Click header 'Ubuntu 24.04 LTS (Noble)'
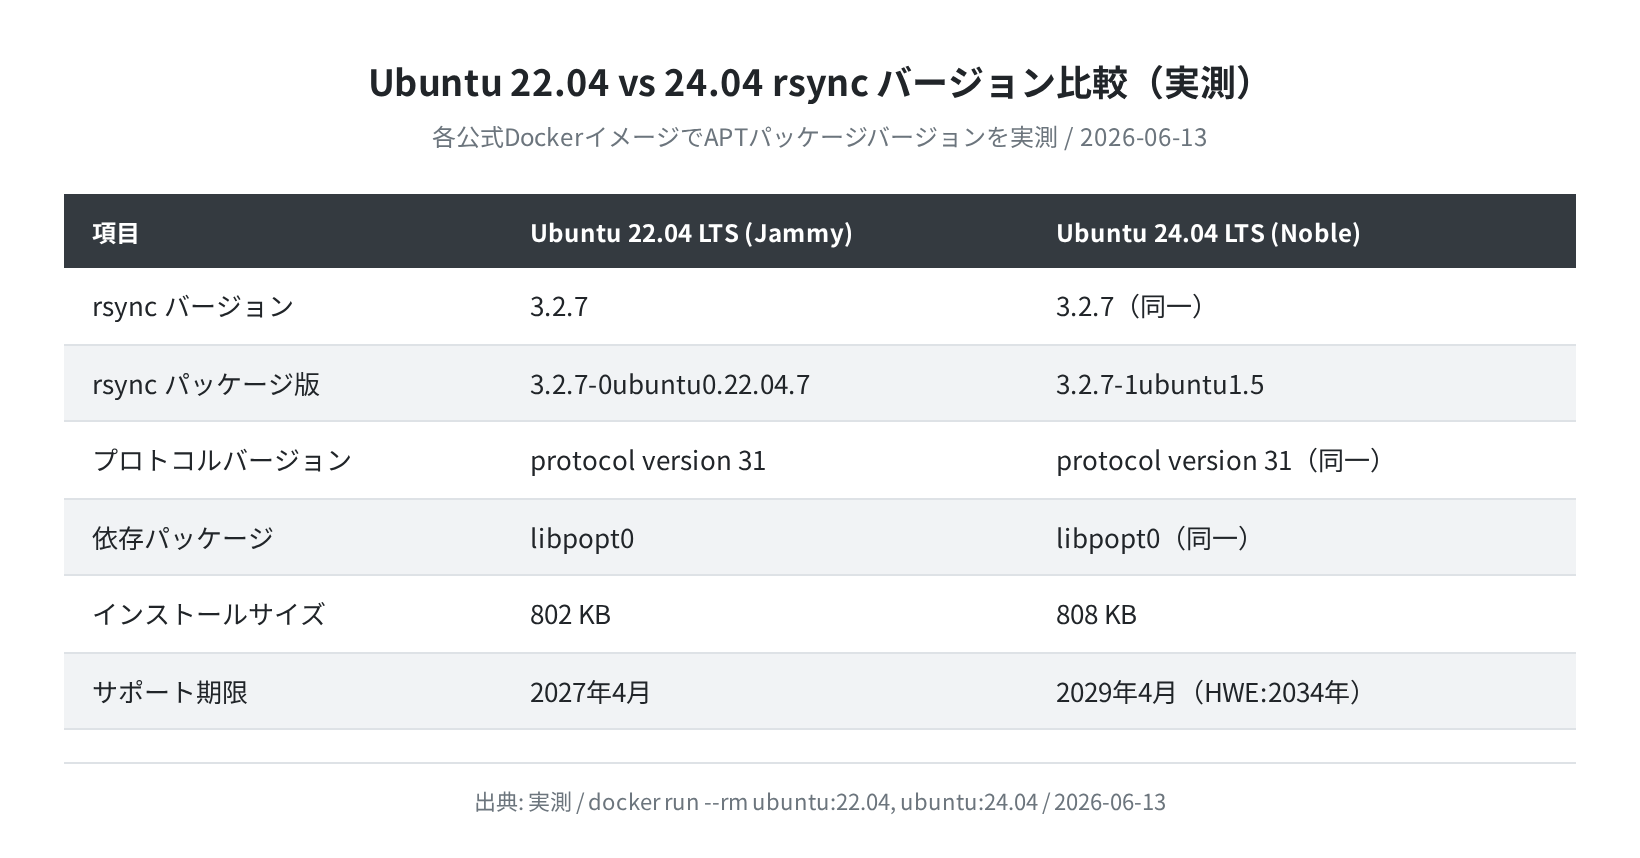 [x=1208, y=233]
